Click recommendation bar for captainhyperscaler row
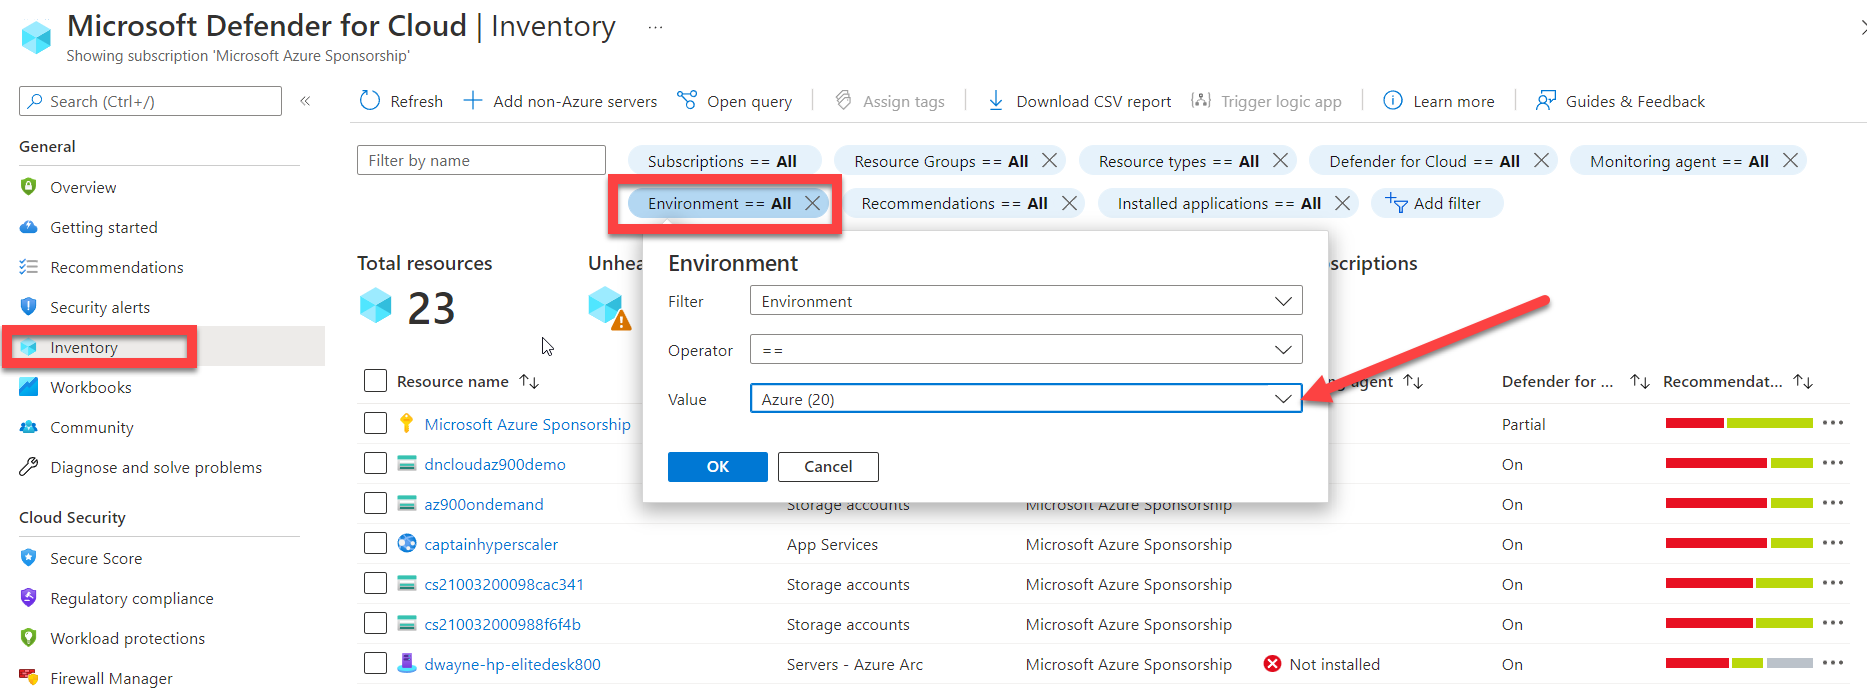This screenshot has height=690, width=1867. pos(1739,543)
